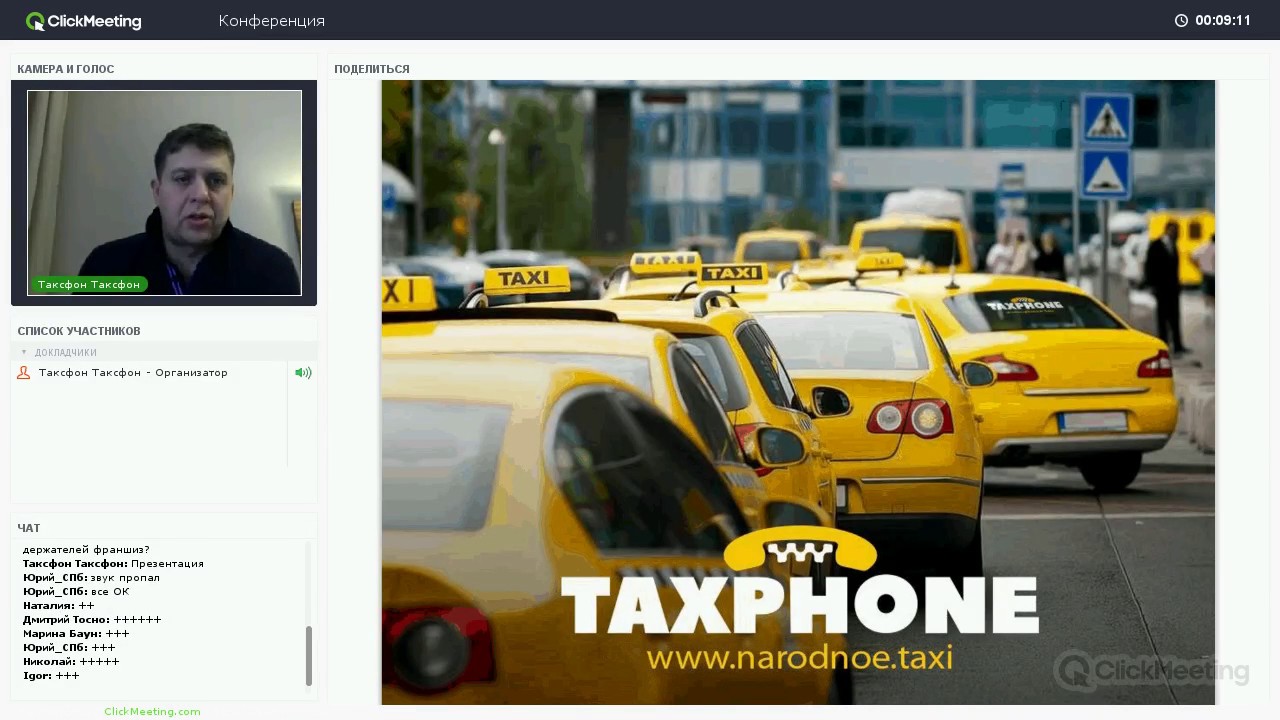Click chat message from Дмитрий Тосно
Viewport: 1280px width, 720px height.
point(92,620)
